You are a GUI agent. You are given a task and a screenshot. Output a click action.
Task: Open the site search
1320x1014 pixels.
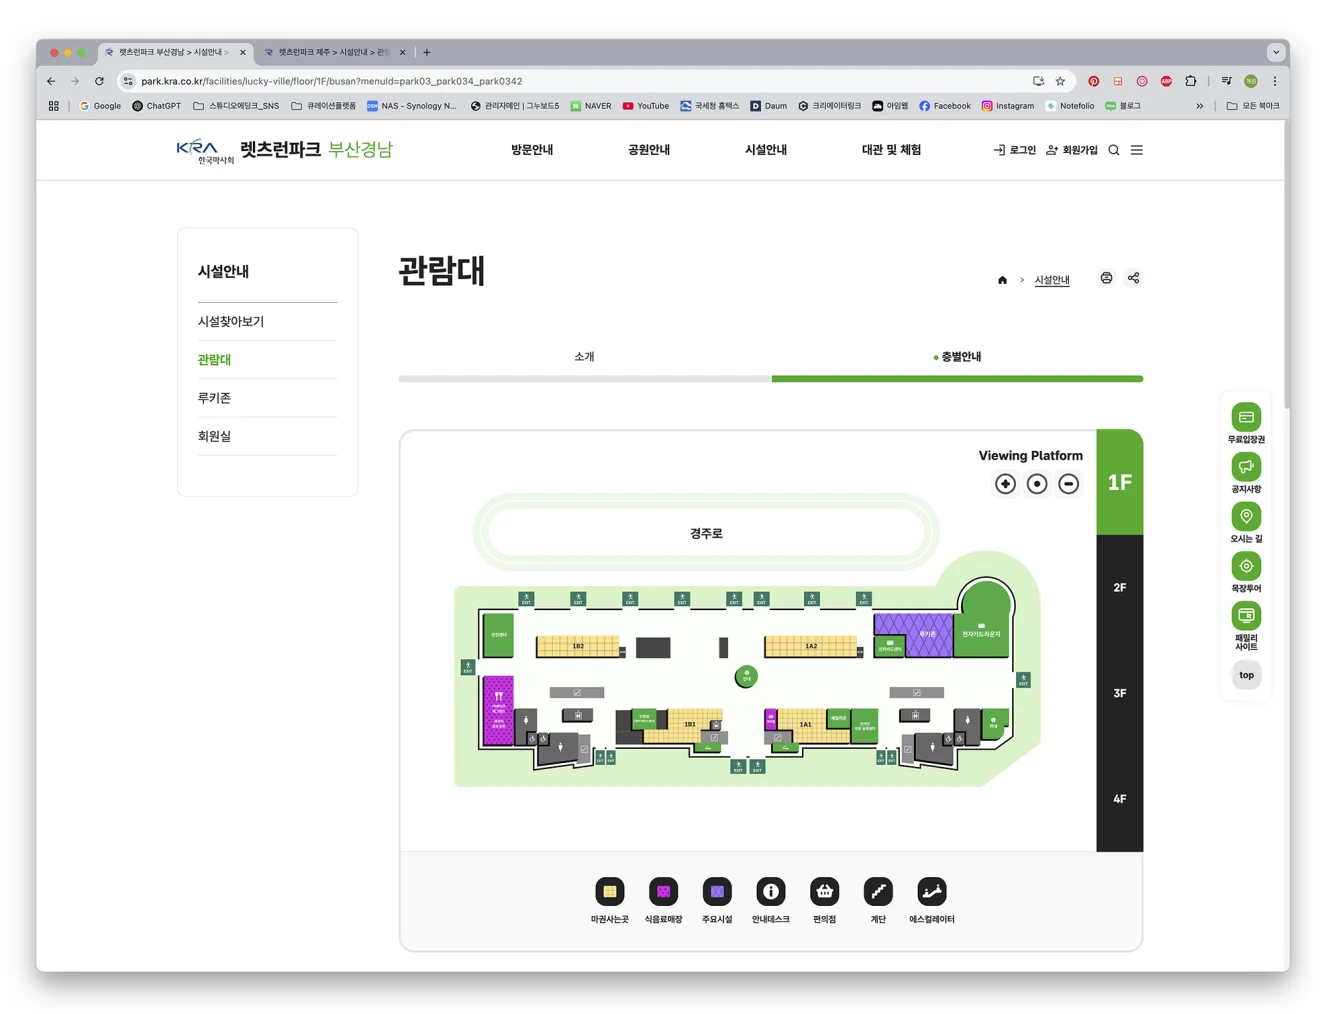[1113, 150]
